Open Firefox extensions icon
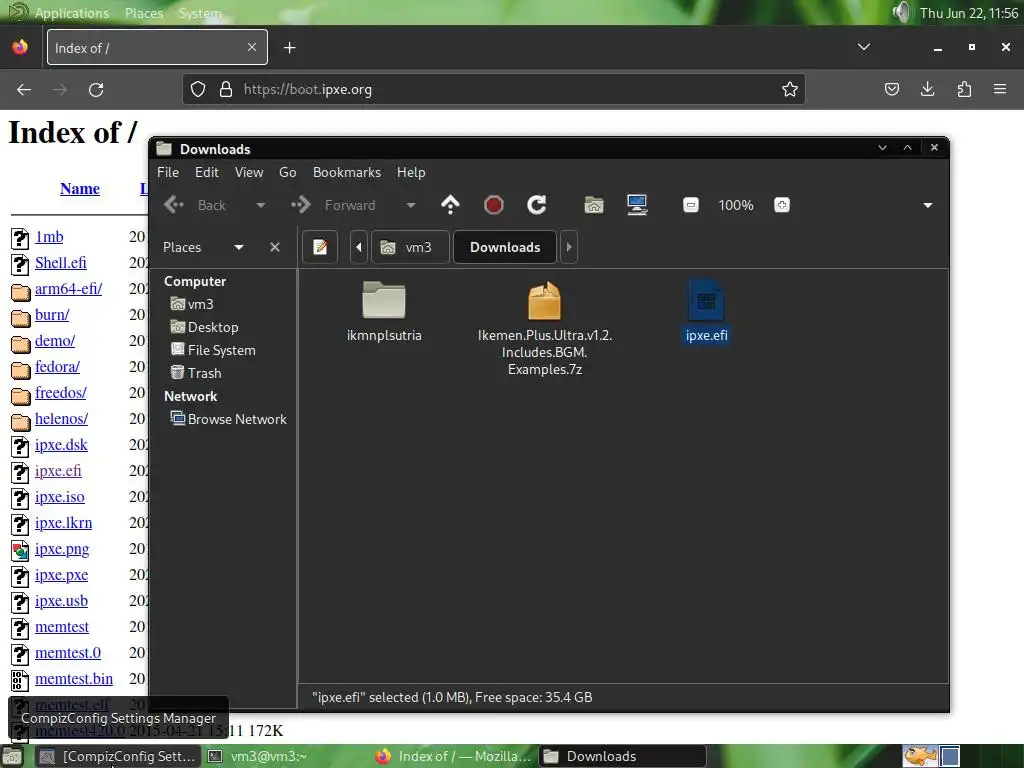The width and height of the screenshot is (1024, 768). [x=964, y=89]
